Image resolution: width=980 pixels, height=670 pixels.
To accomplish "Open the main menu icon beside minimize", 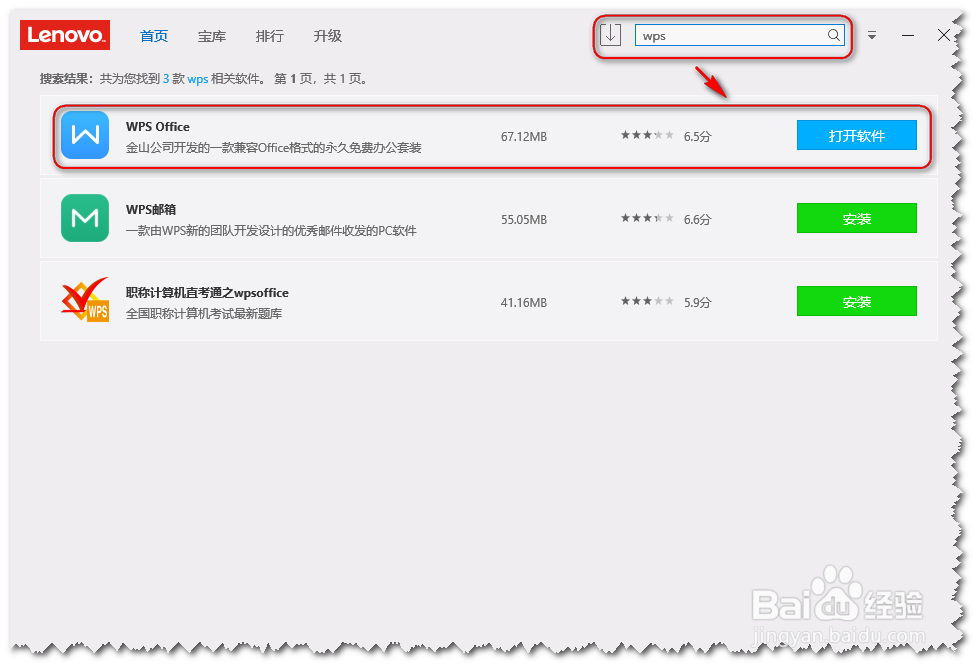I will tap(871, 35).
